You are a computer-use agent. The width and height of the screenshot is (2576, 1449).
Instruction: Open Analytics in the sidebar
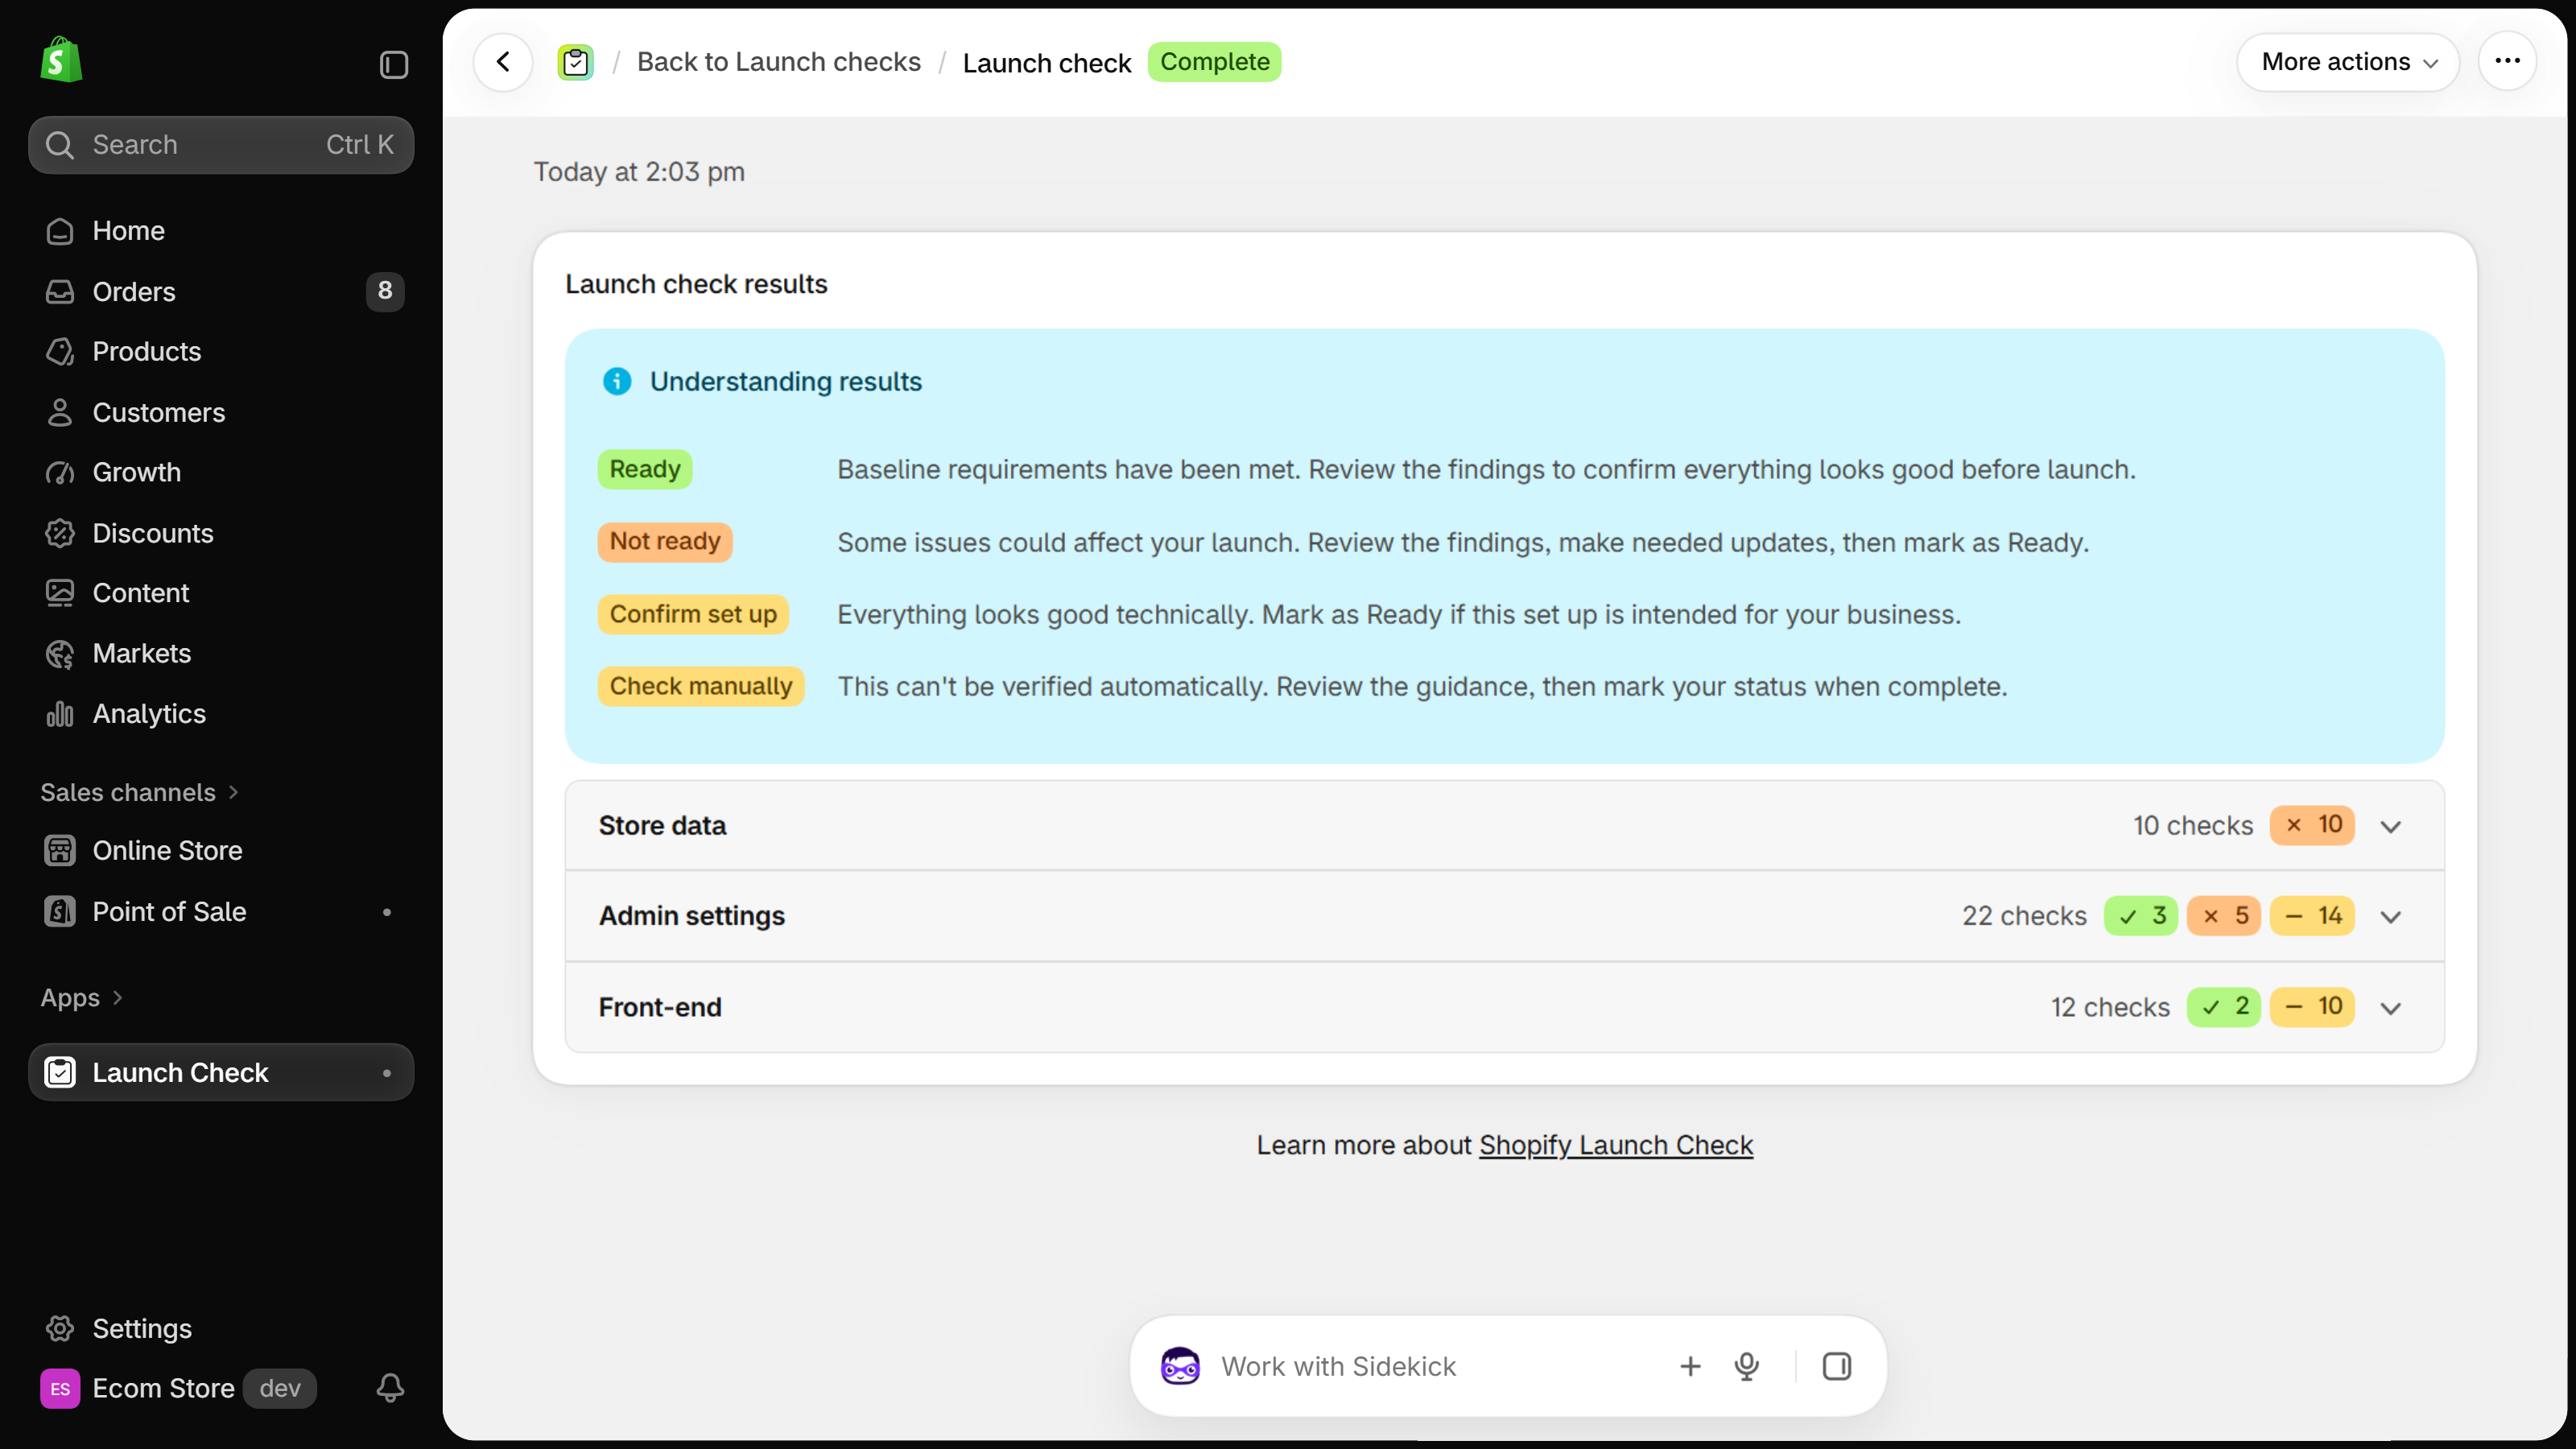(221, 714)
